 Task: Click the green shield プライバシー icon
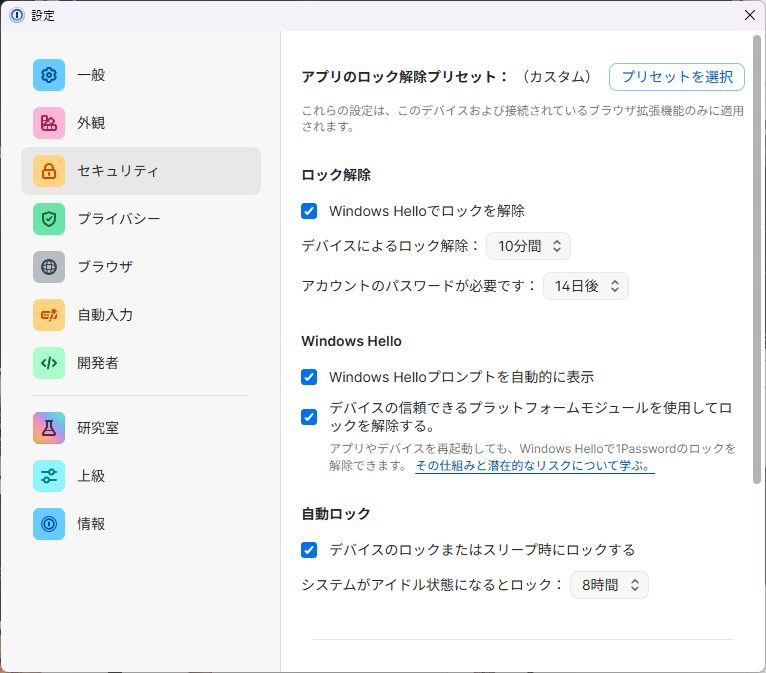tap(49, 219)
